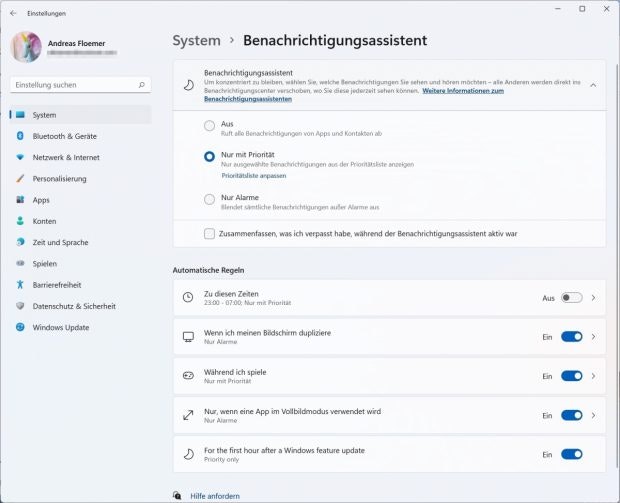Screen dimensions: 620x503
Task: Click the Hilfe anfordern link
Action: [x=215, y=496]
